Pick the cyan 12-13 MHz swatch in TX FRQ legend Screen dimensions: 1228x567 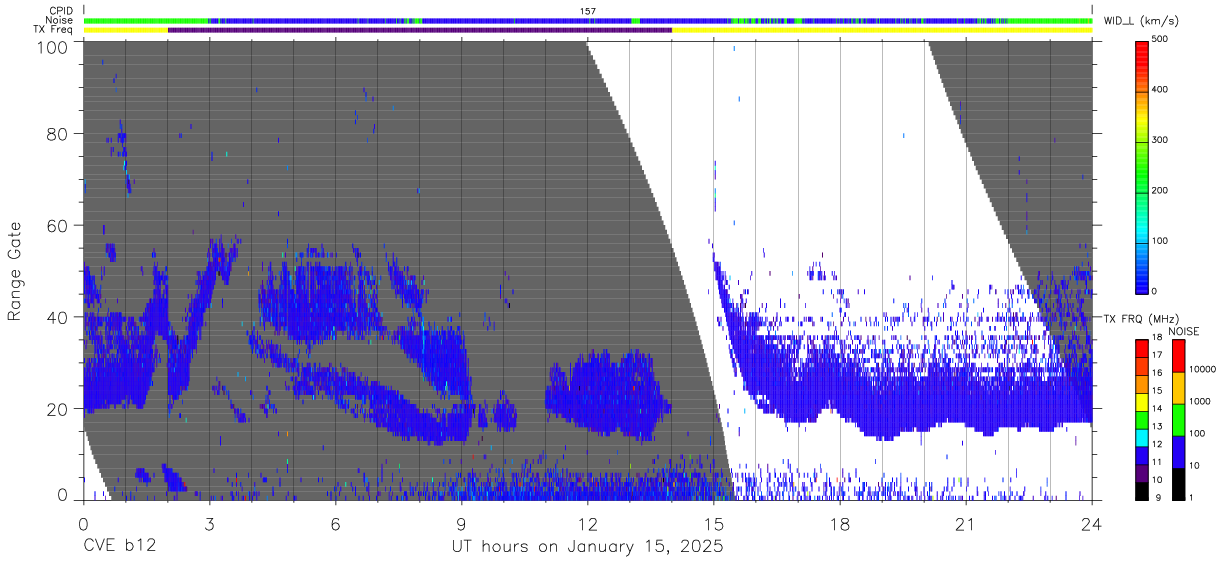pyautogui.click(x=1142, y=437)
